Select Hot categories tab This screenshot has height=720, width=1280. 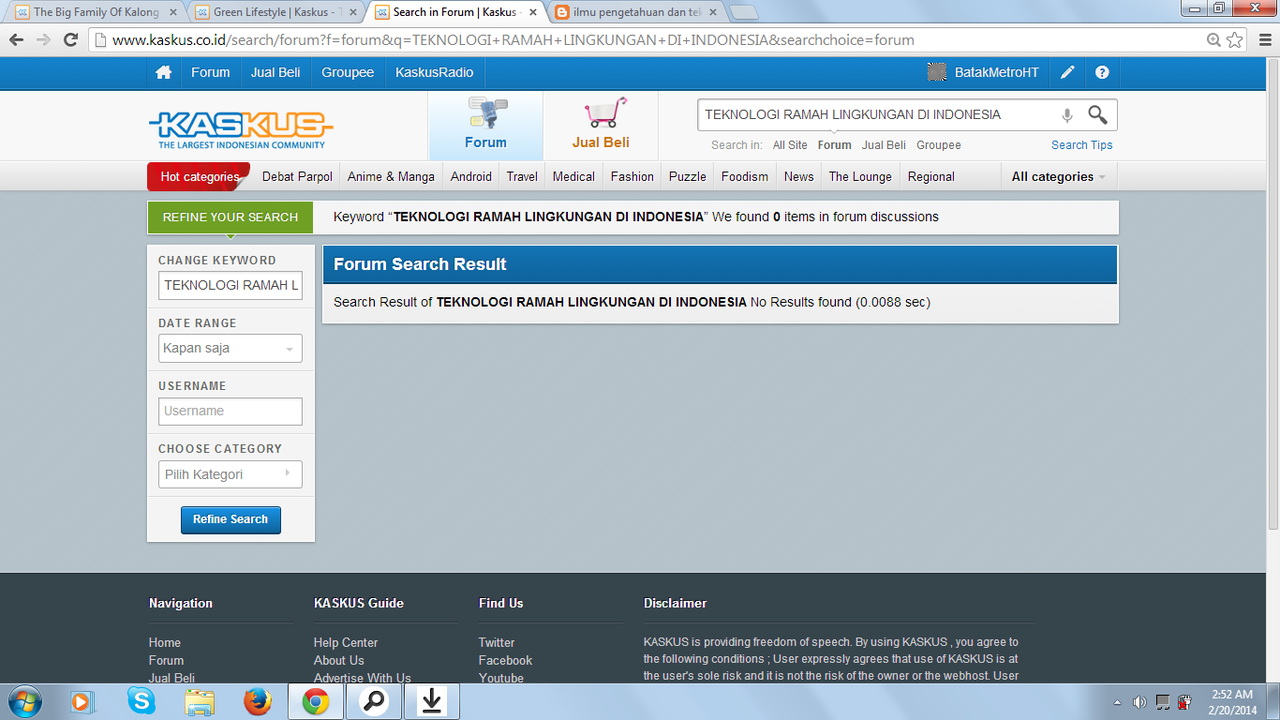(199, 176)
